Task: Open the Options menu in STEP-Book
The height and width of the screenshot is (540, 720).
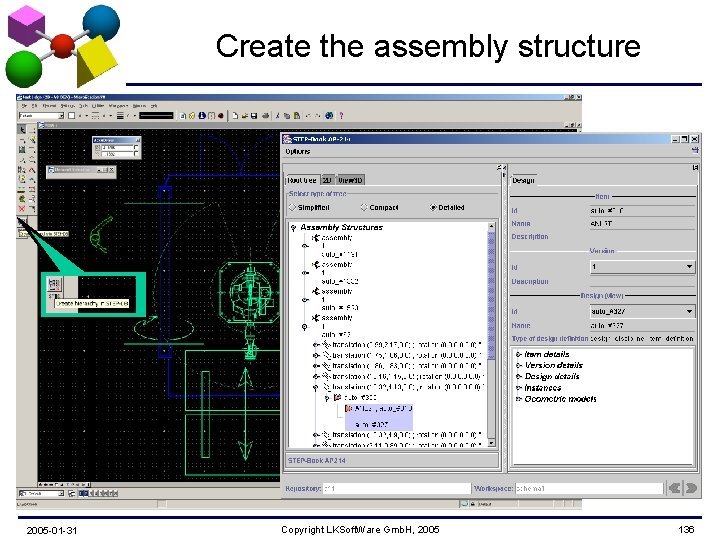Action: coord(298,152)
